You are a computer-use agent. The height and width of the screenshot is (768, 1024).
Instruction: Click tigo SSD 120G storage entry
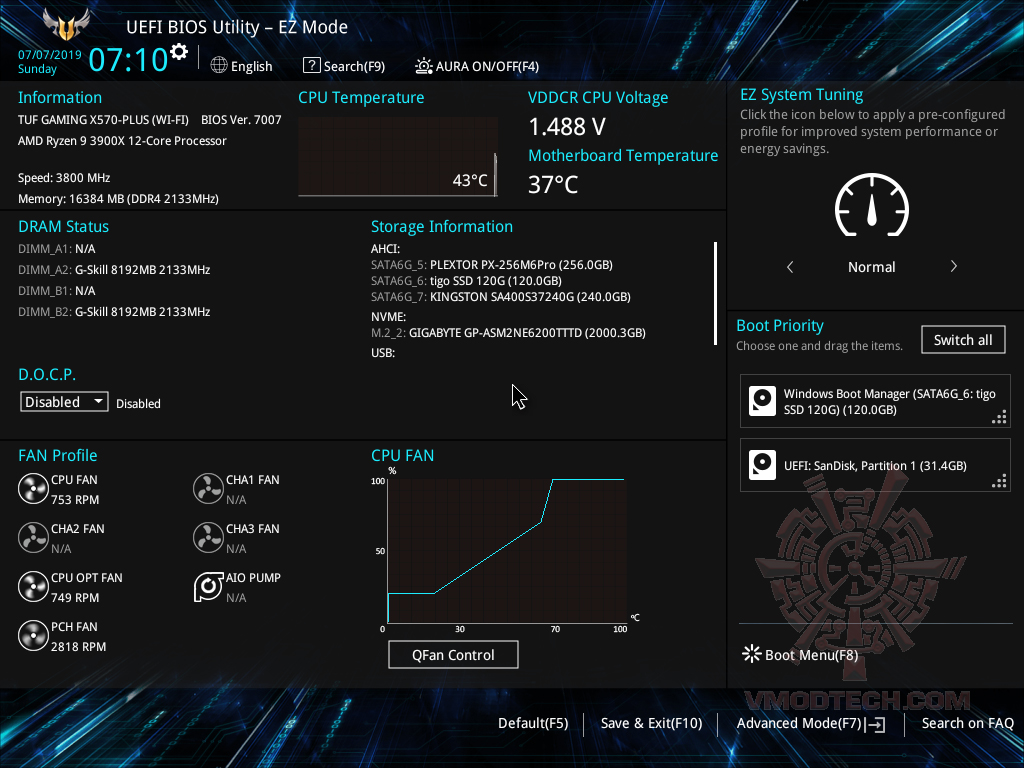466,281
